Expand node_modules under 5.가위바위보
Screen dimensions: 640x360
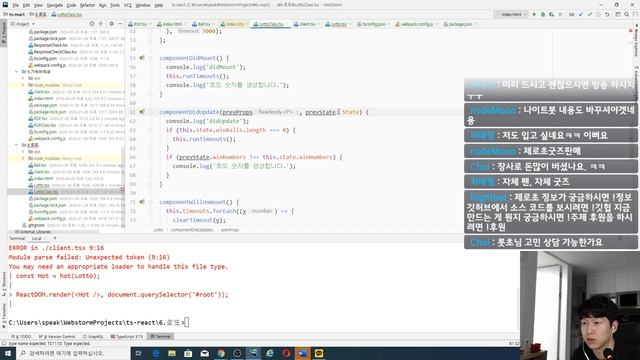(x=23, y=85)
